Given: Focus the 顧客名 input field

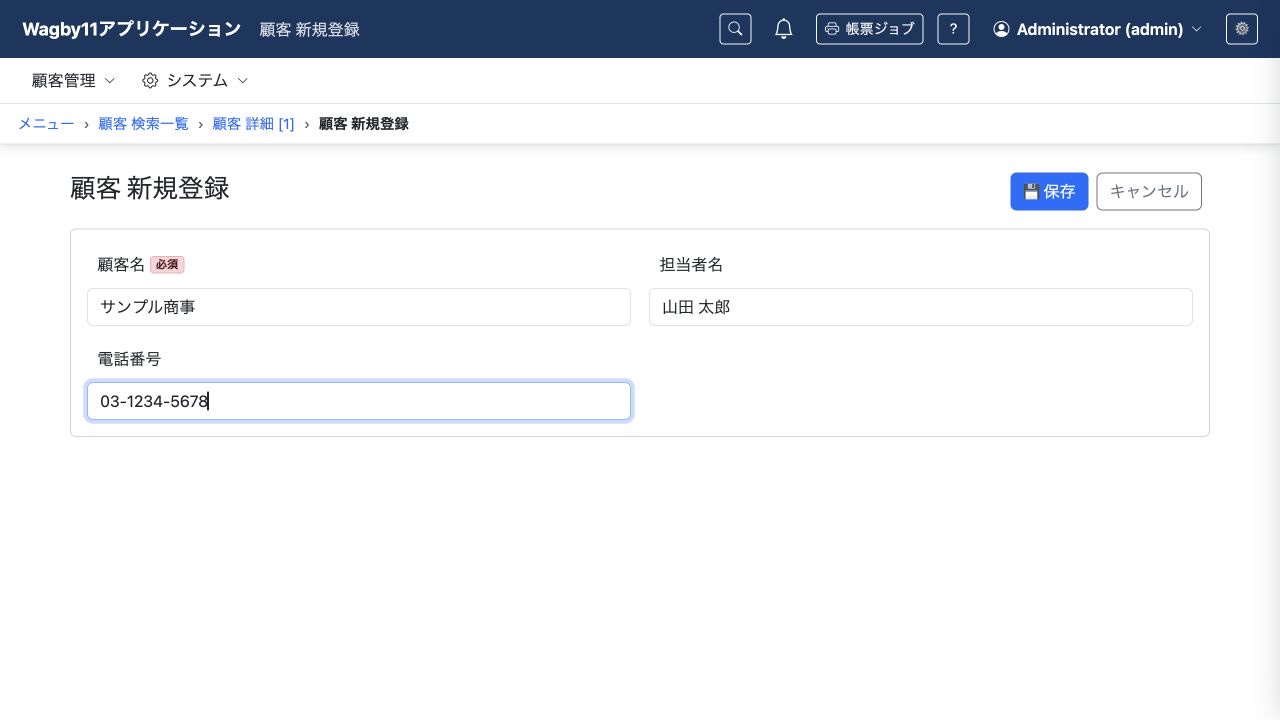Looking at the screenshot, I should 359,307.
